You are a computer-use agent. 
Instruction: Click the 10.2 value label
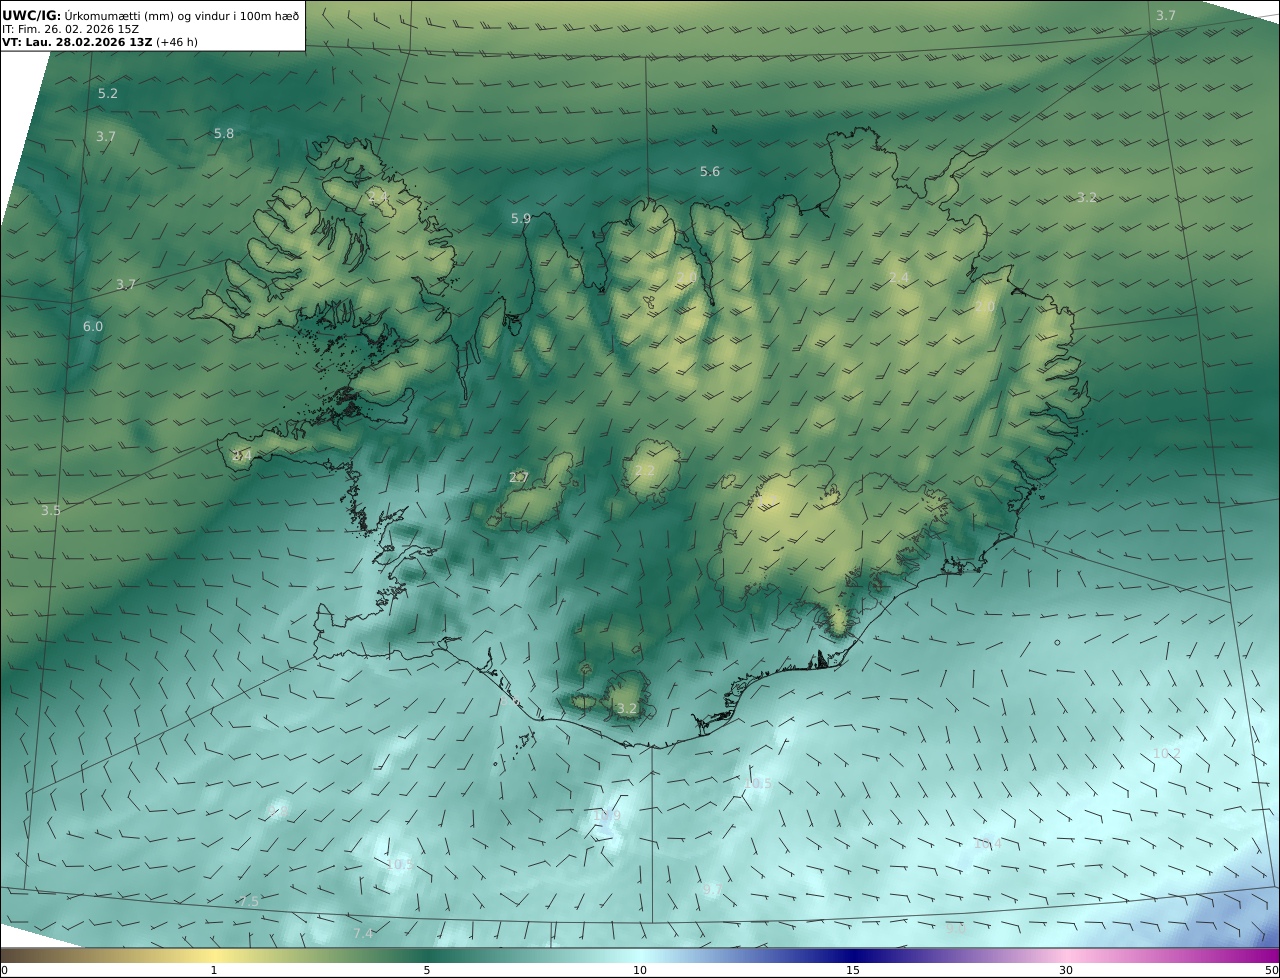[x=1167, y=753]
